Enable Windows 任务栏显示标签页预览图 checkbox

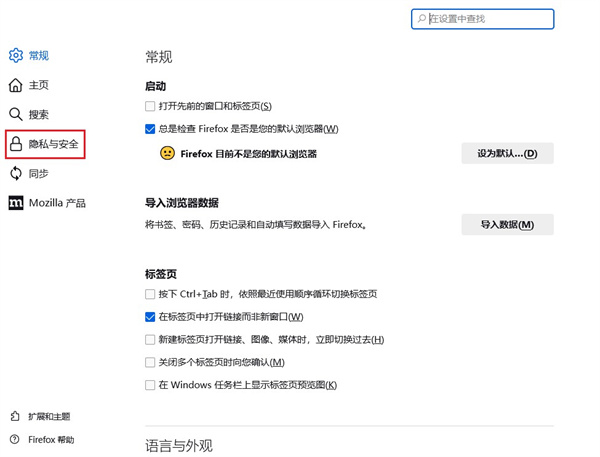(150, 385)
